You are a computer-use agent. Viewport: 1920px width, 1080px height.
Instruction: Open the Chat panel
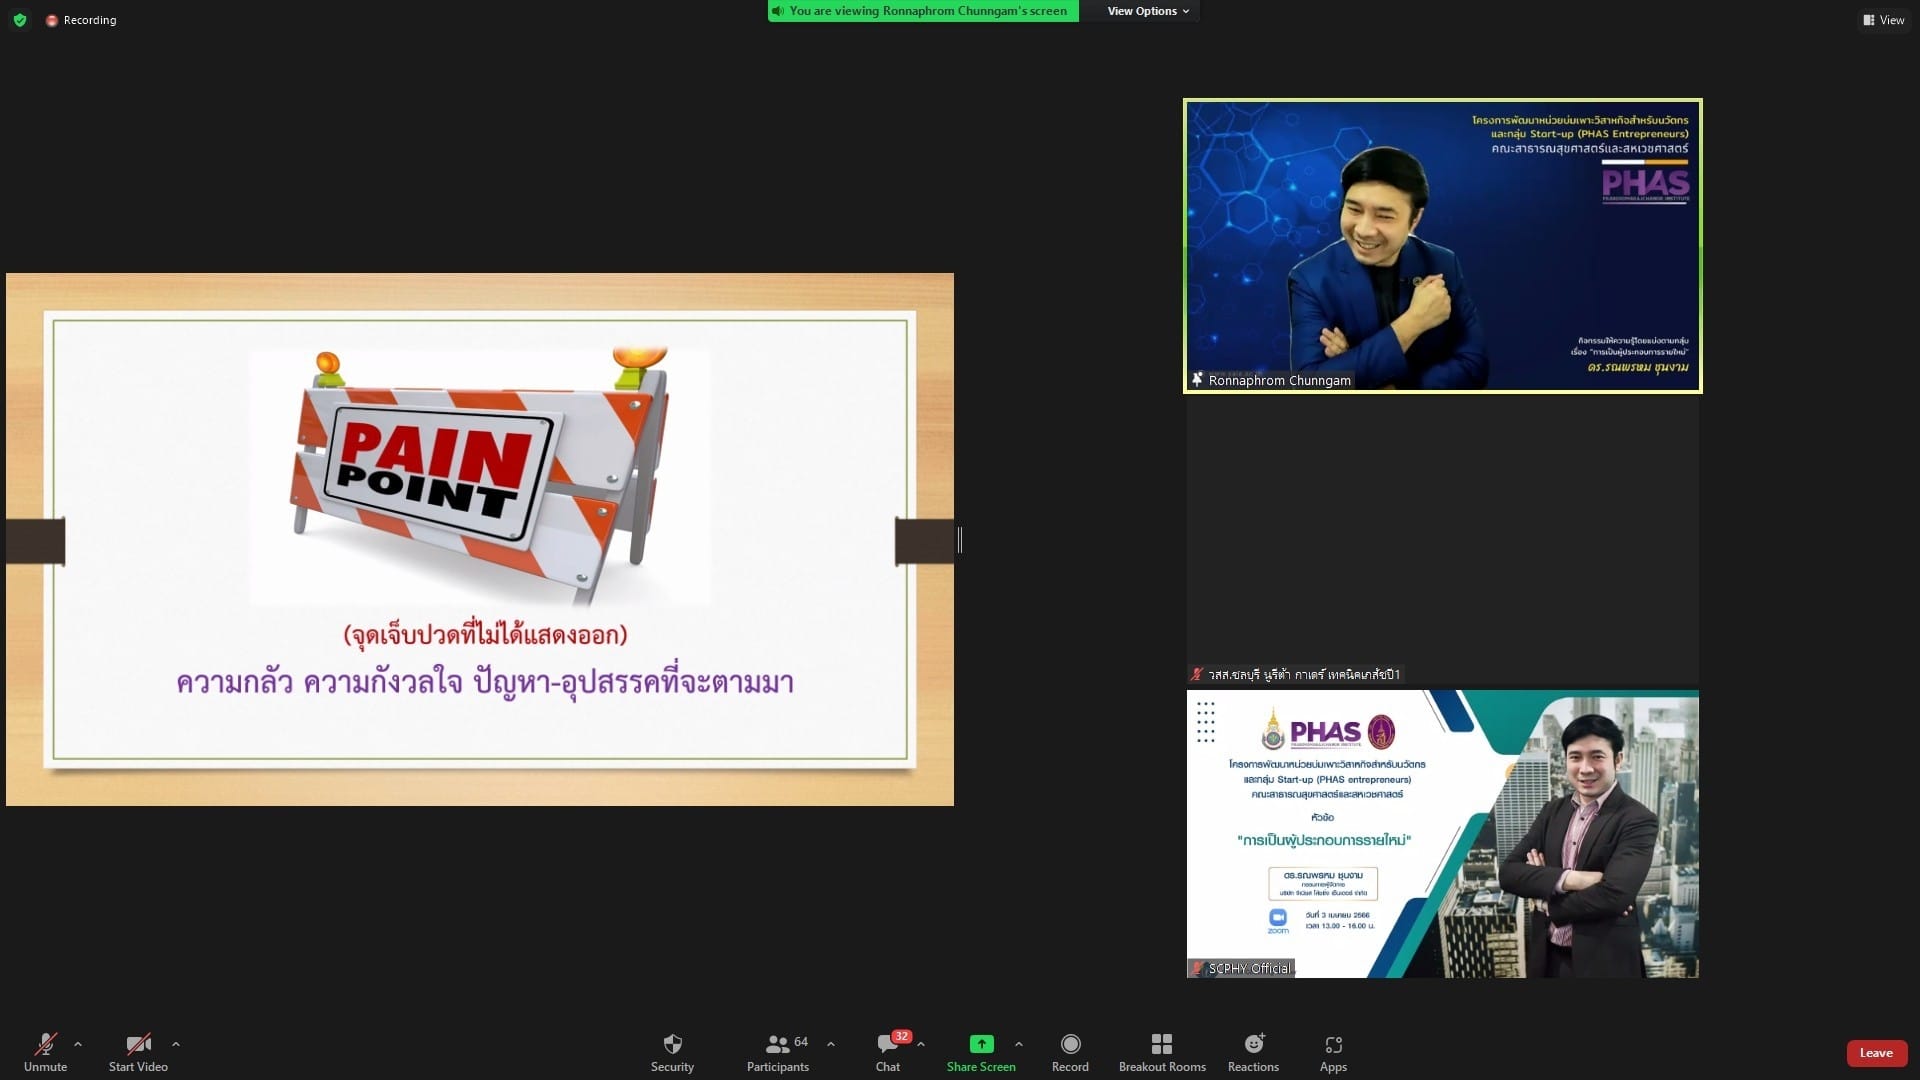pyautogui.click(x=888, y=1053)
